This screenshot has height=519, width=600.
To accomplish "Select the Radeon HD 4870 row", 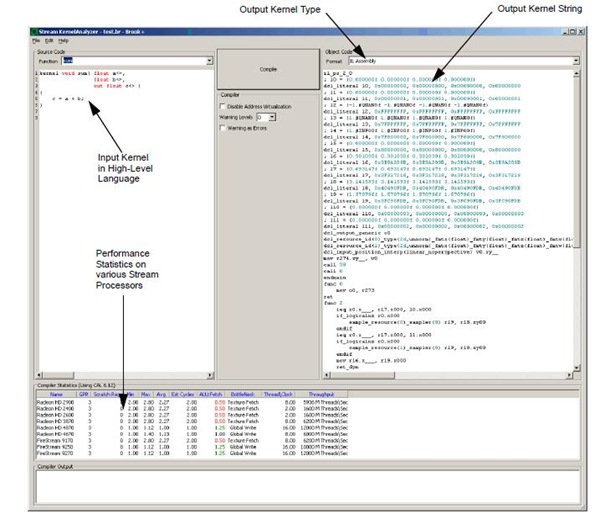I will click(192, 428).
